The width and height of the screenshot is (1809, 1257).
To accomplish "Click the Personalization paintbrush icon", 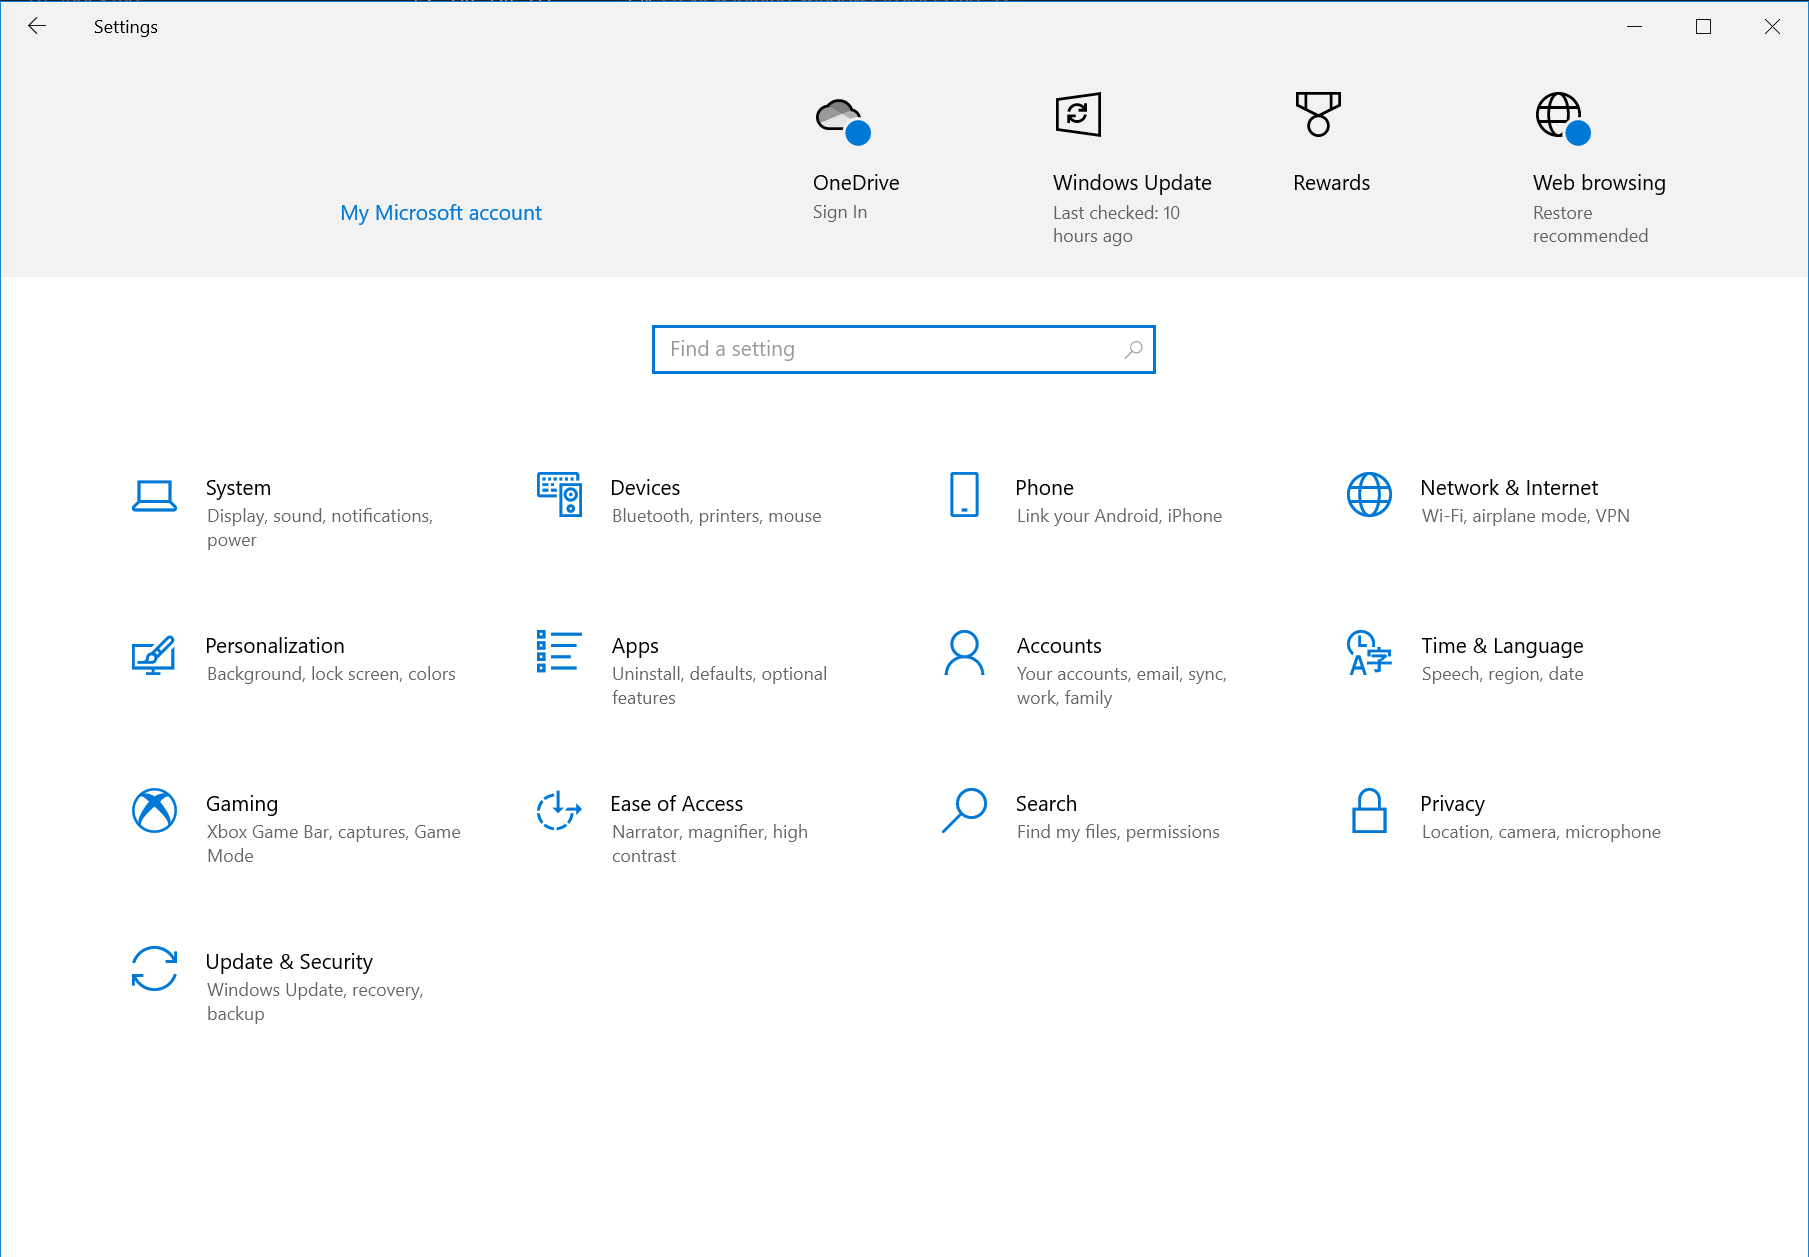I will point(154,654).
